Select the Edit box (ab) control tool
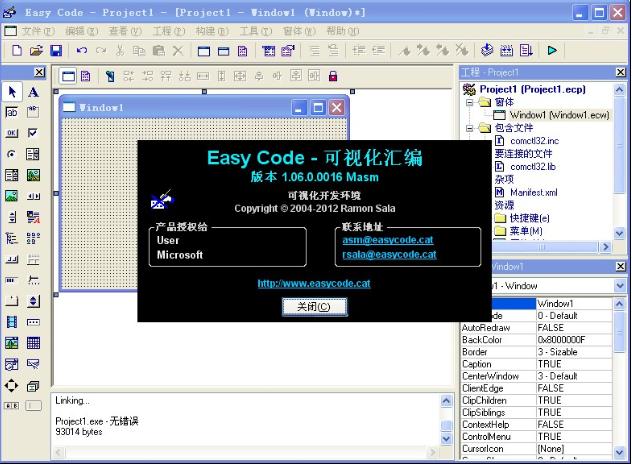The width and height of the screenshot is (632, 465). 12,112
